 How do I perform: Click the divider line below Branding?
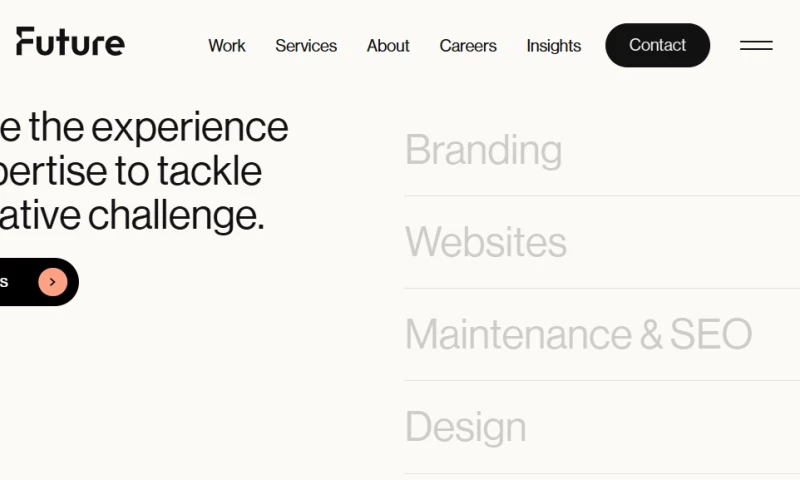point(600,196)
